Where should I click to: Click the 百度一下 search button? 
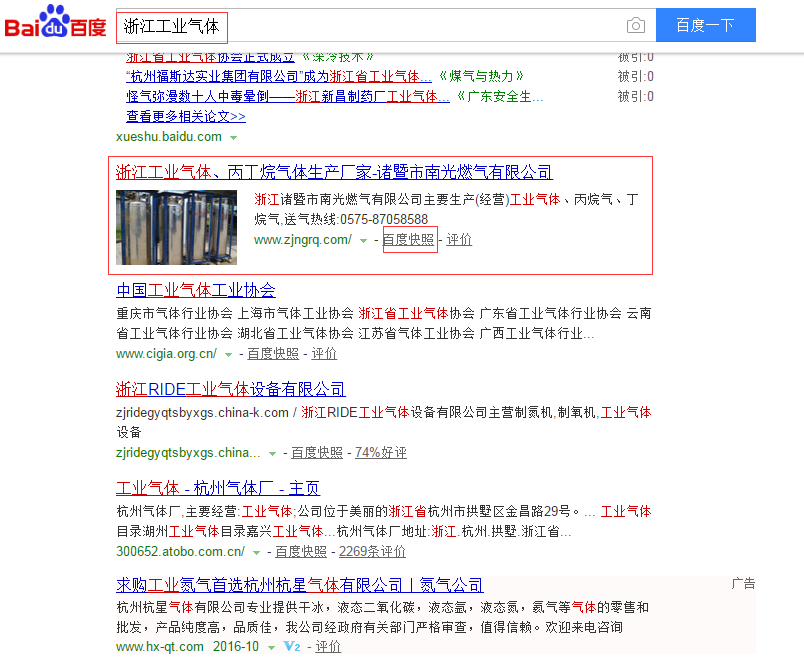click(x=705, y=26)
